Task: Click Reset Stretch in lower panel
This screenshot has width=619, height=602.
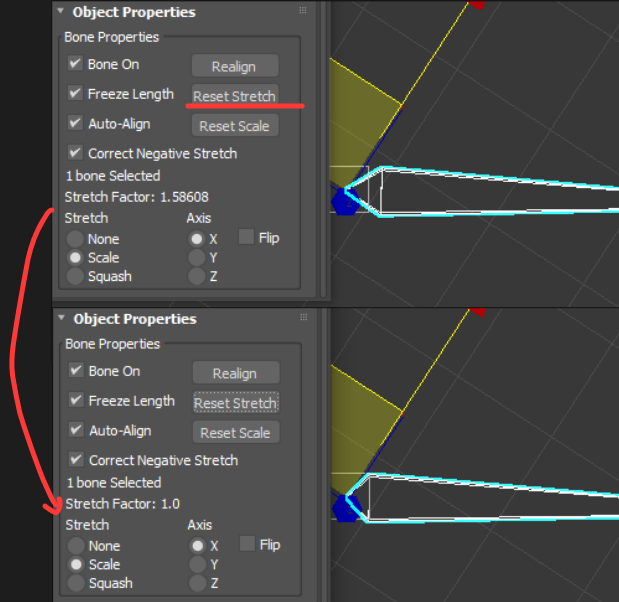Action: tap(236, 403)
